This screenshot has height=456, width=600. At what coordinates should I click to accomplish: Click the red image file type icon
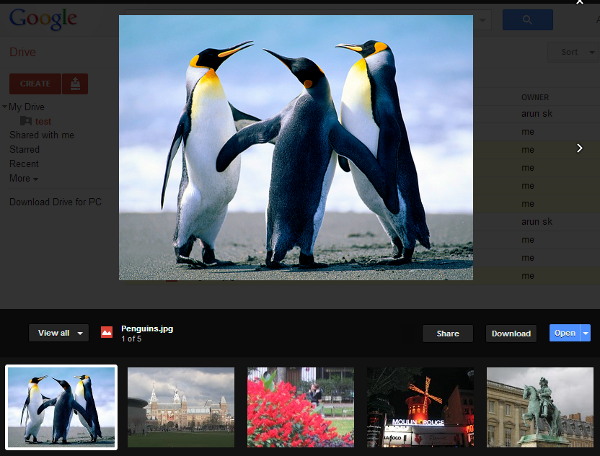(x=107, y=332)
